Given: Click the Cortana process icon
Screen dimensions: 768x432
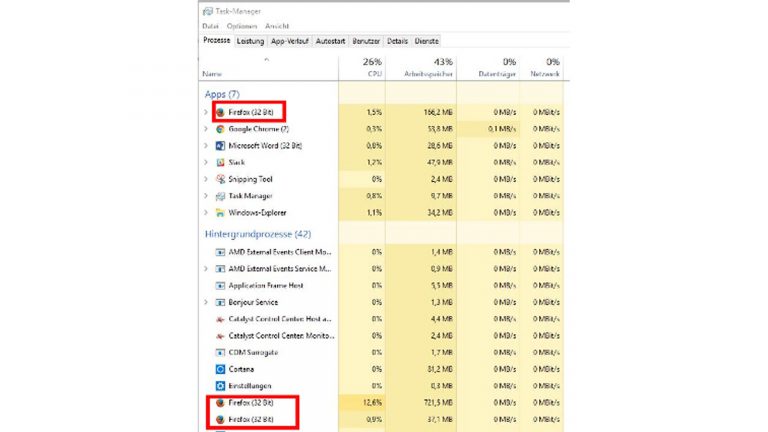Looking at the screenshot, I should tap(220, 368).
